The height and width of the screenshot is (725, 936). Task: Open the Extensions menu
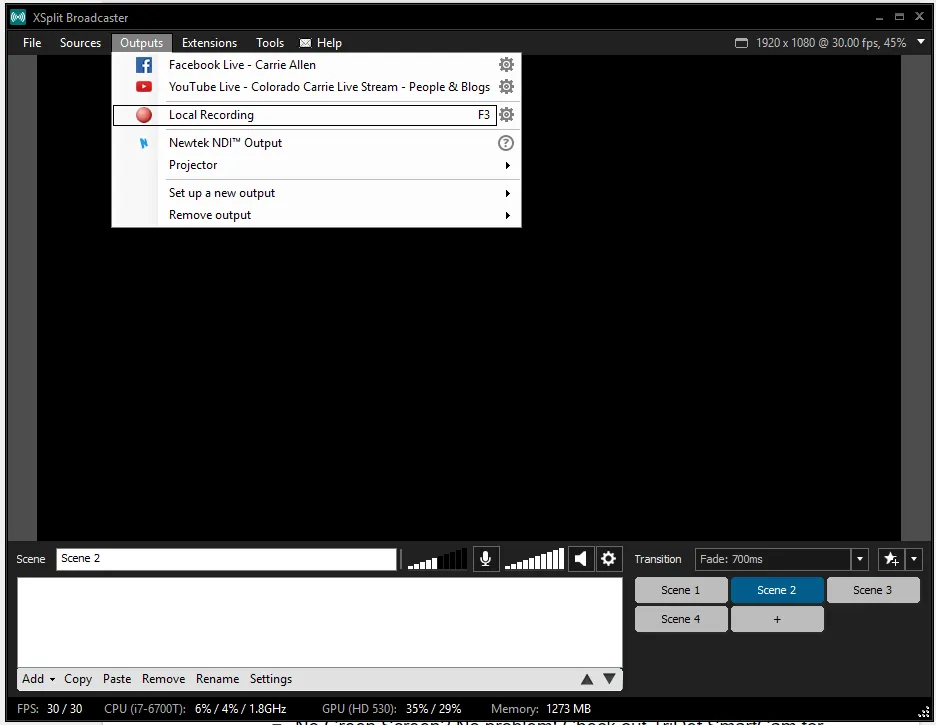(x=210, y=43)
